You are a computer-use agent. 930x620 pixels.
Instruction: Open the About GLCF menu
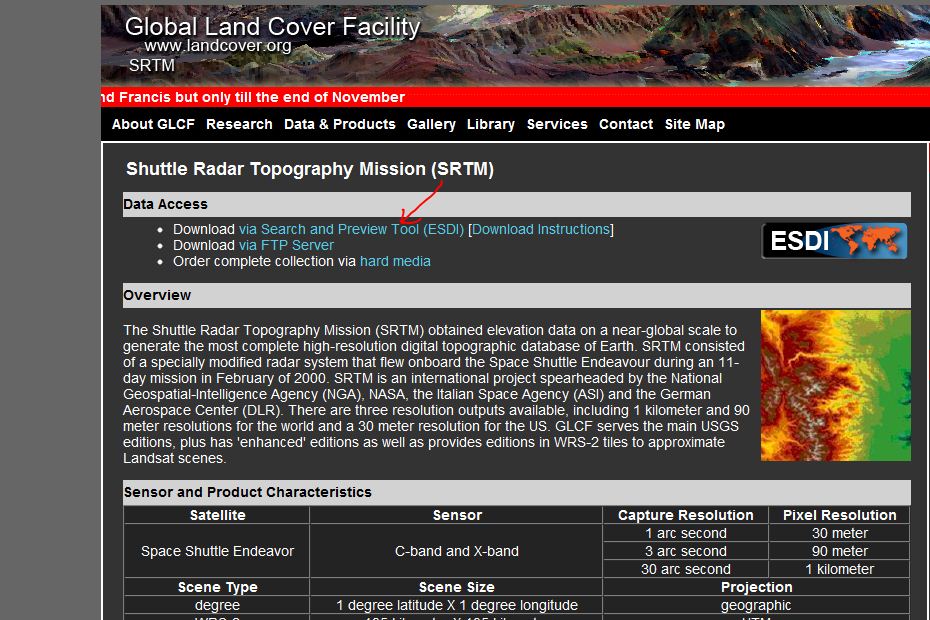[x=153, y=124]
